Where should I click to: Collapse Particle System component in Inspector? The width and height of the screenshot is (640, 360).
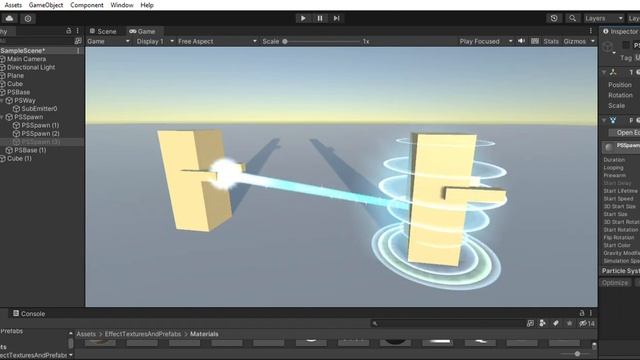pyautogui.click(x=604, y=120)
